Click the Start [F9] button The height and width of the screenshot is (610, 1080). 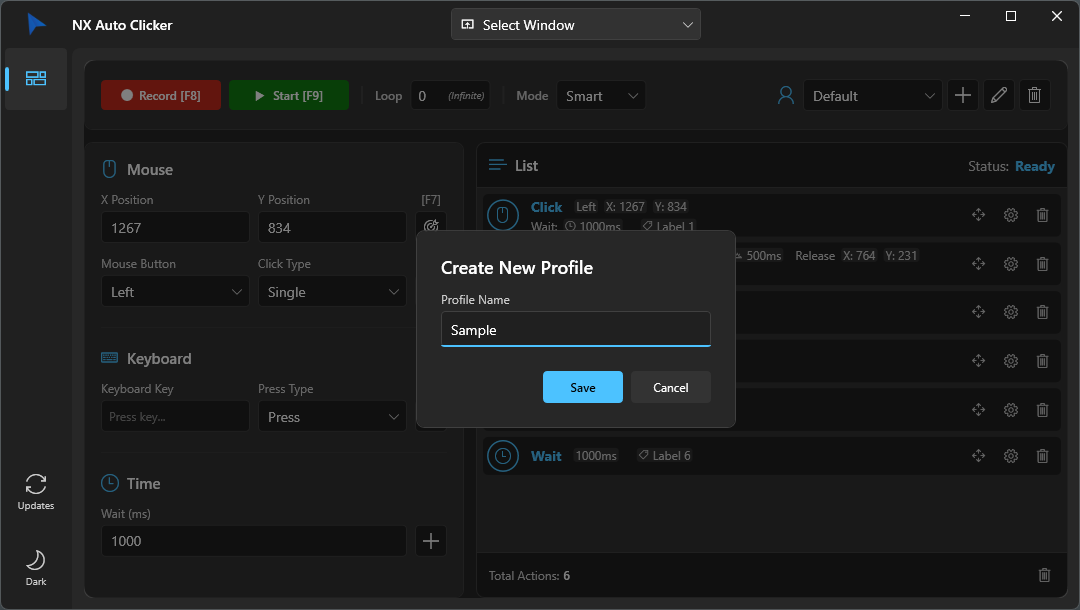289,95
